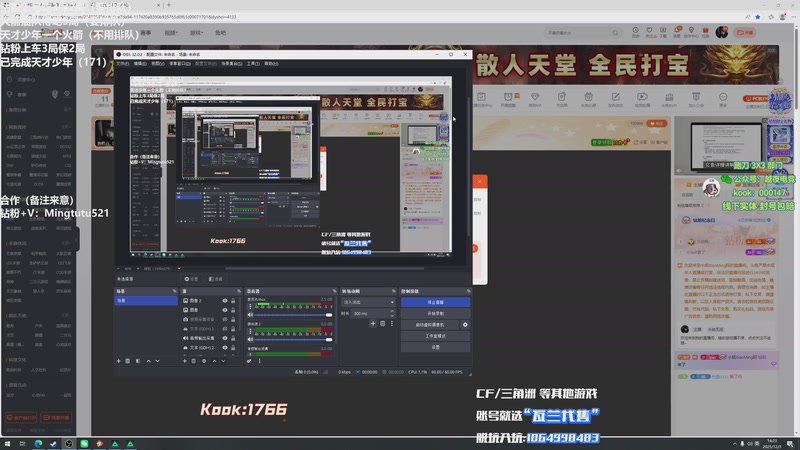Open Edge browser from taskbar
Screen dimensions: 800x450
point(38,444)
